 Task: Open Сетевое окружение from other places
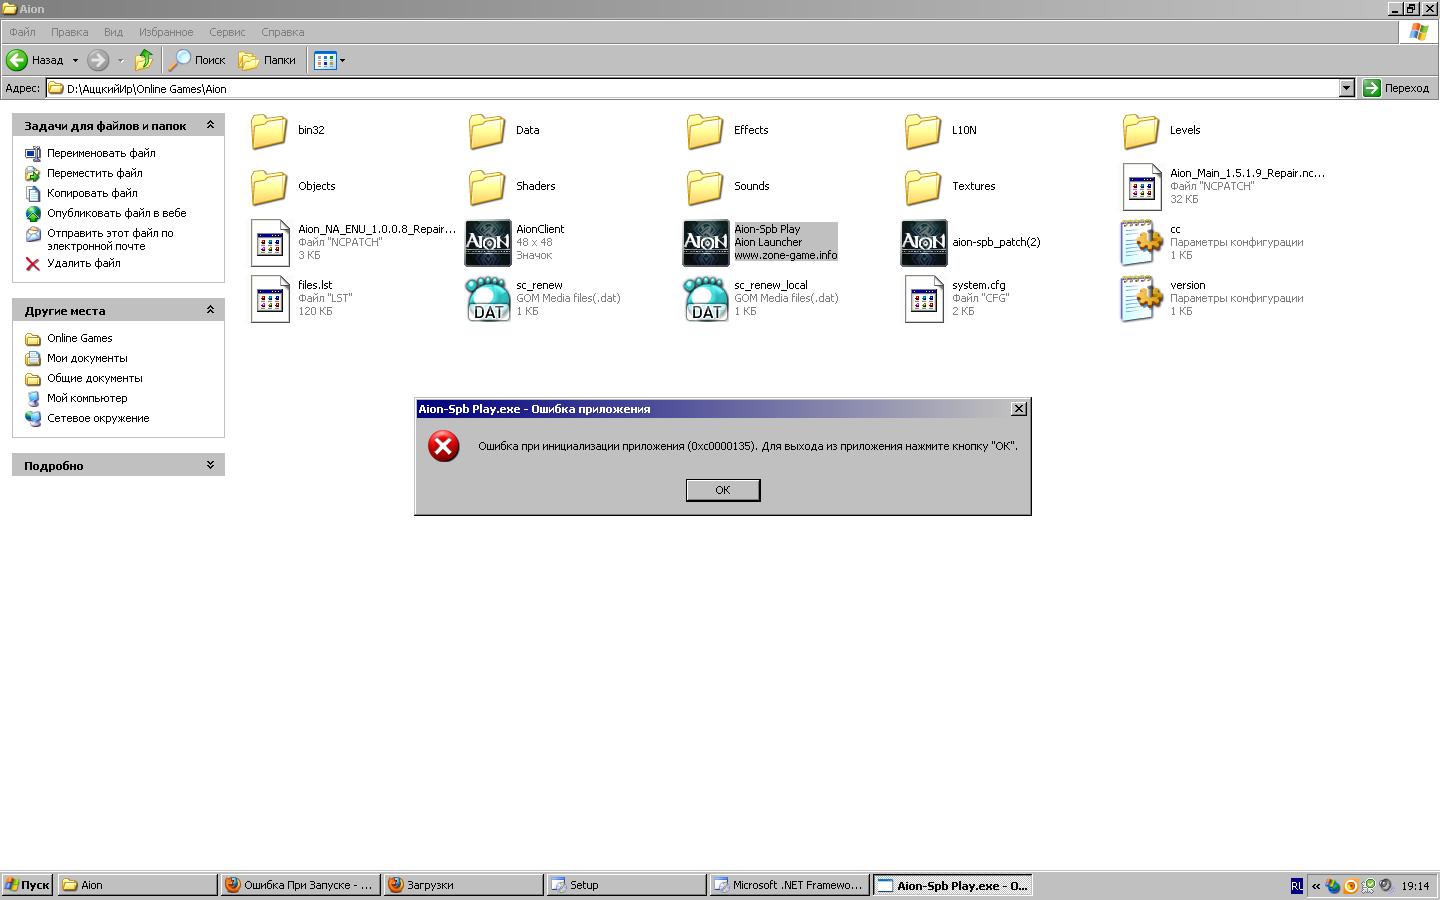click(98, 418)
